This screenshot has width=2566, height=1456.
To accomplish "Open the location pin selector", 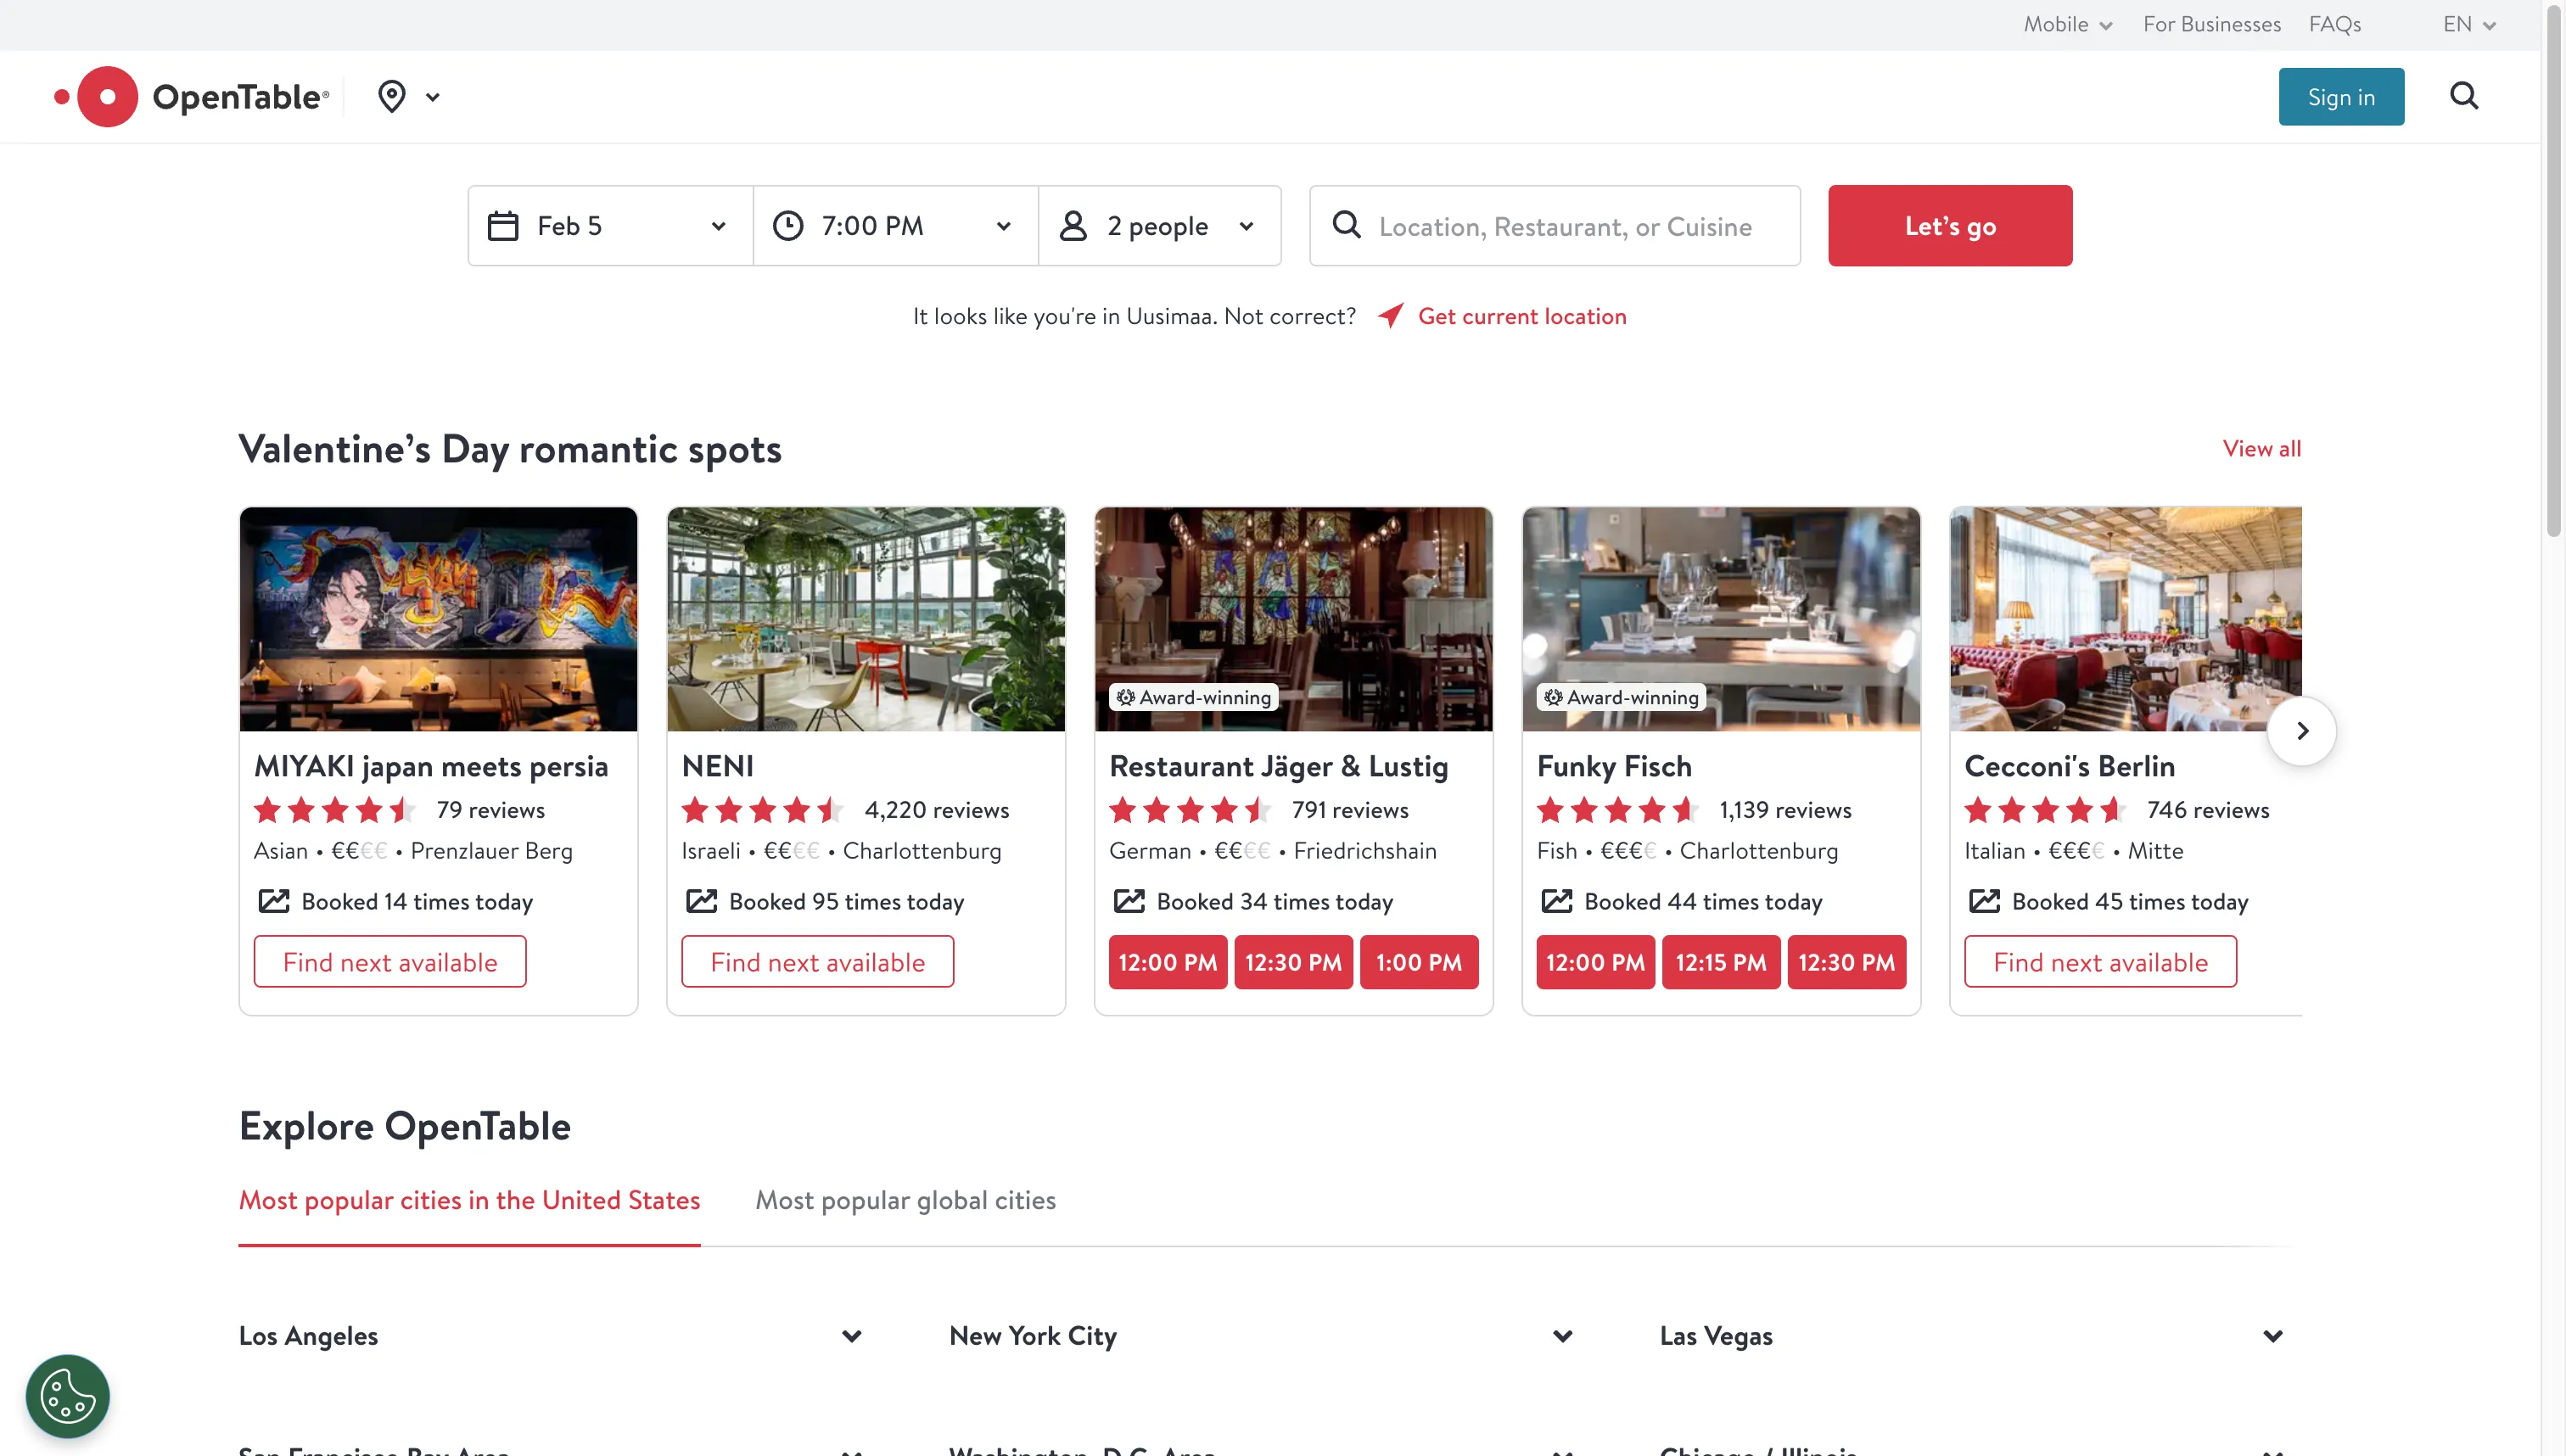I will click(x=408, y=97).
